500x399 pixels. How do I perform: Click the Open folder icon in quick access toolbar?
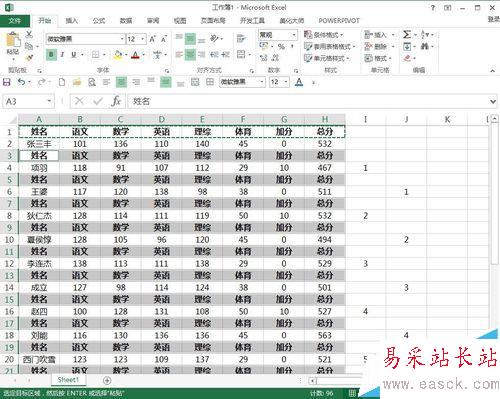(x=77, y=82)
